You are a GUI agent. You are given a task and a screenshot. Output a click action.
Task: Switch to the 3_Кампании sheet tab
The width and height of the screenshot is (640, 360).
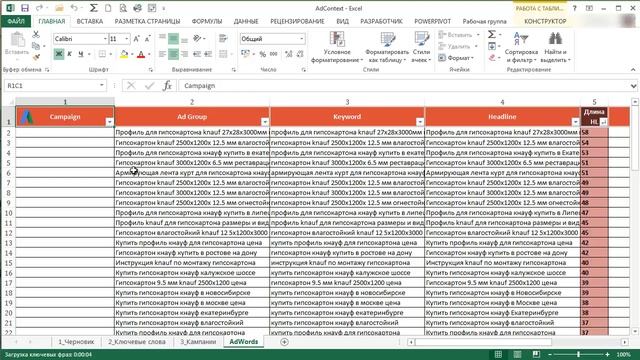click(198, 342)
